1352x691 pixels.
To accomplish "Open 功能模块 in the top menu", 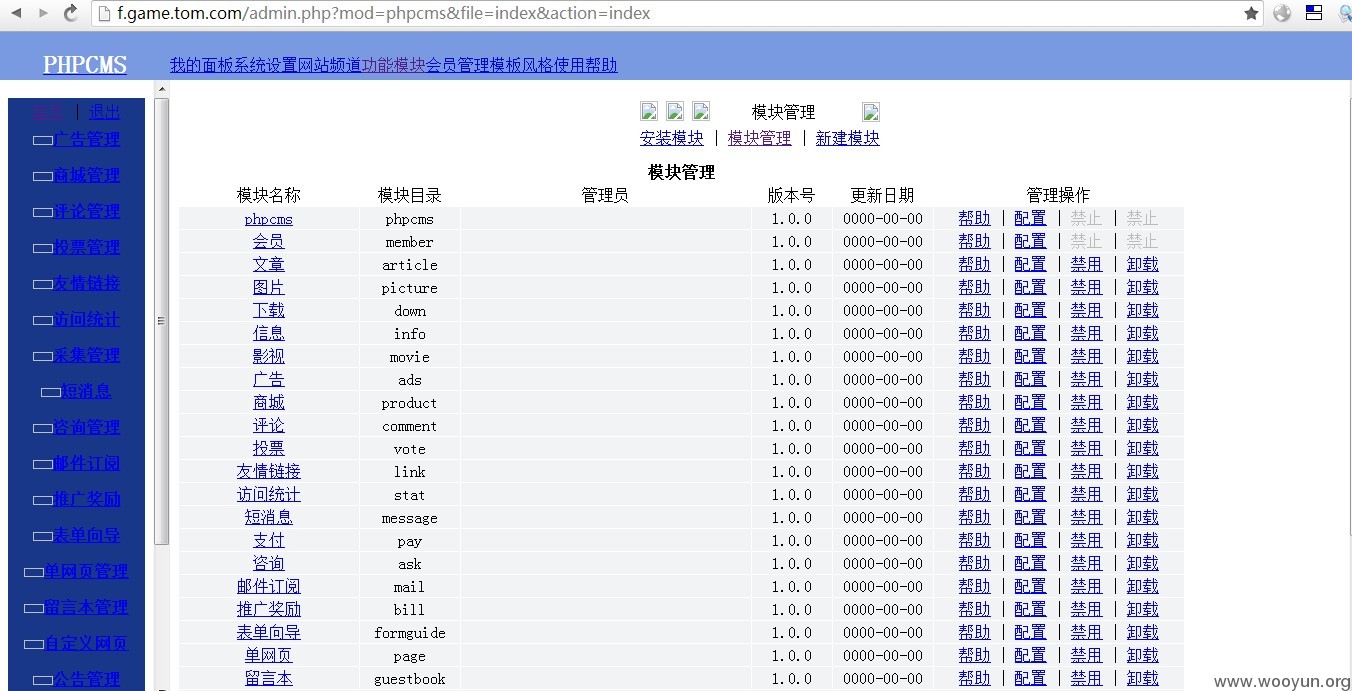I will click(393, 65).
